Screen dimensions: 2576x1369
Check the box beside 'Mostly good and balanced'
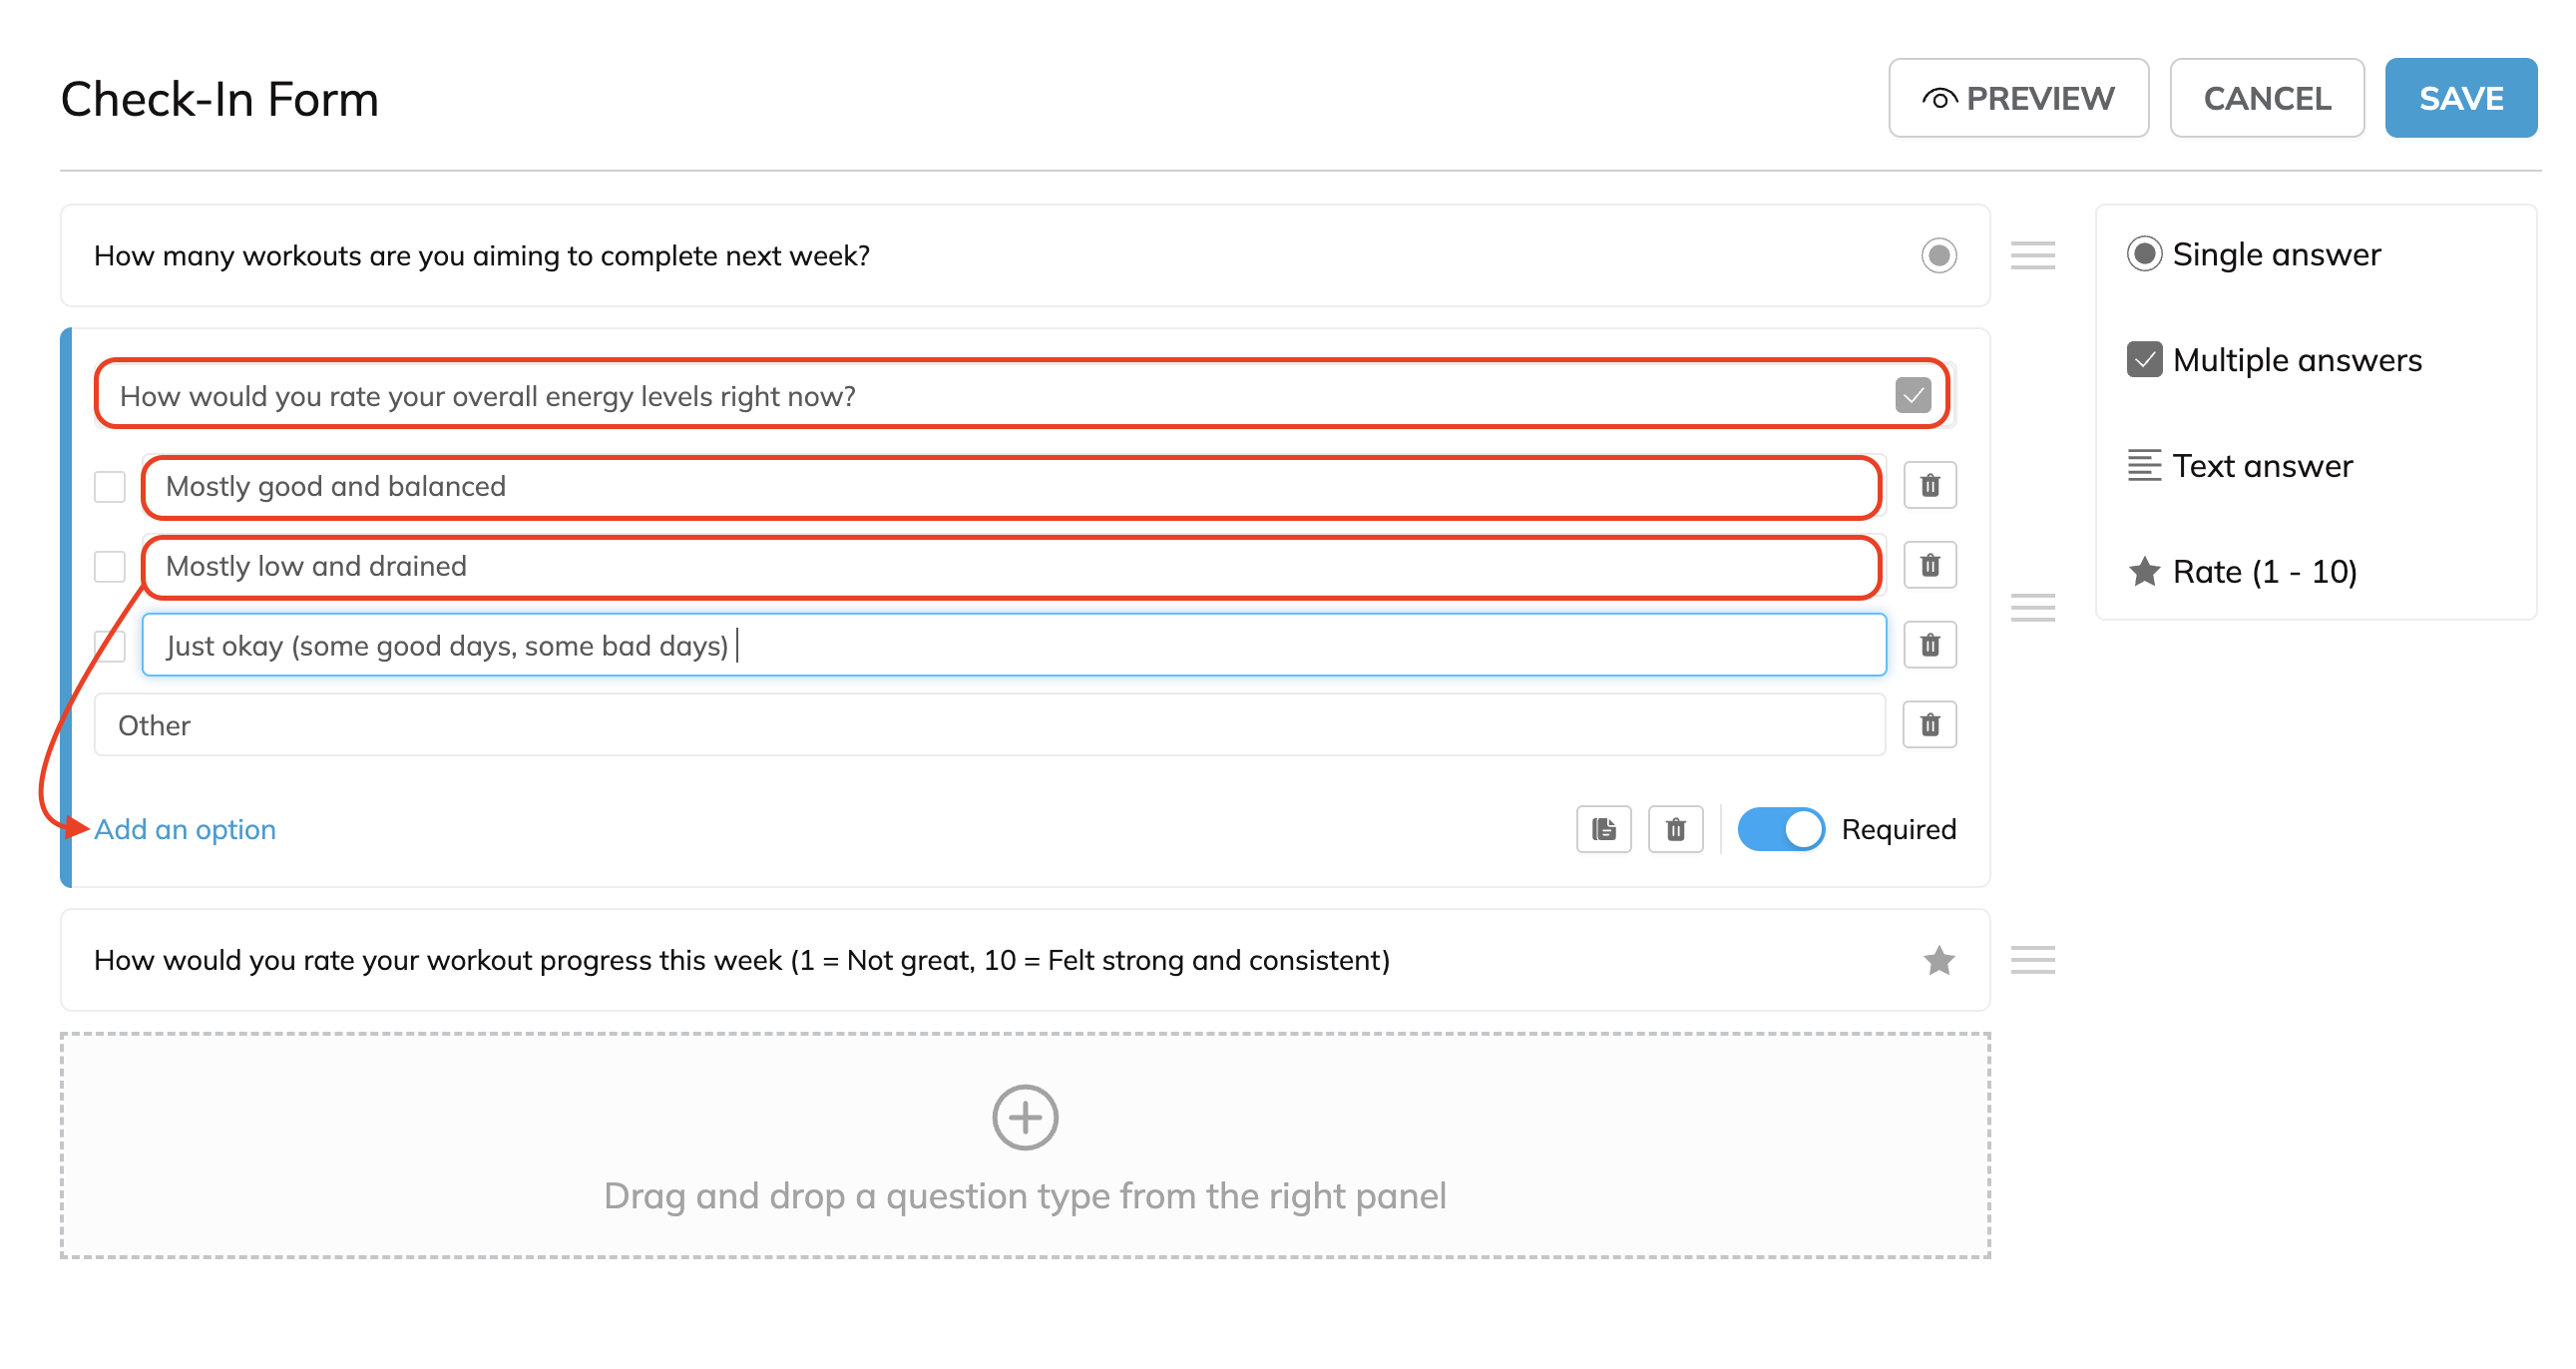click(109, 487)
